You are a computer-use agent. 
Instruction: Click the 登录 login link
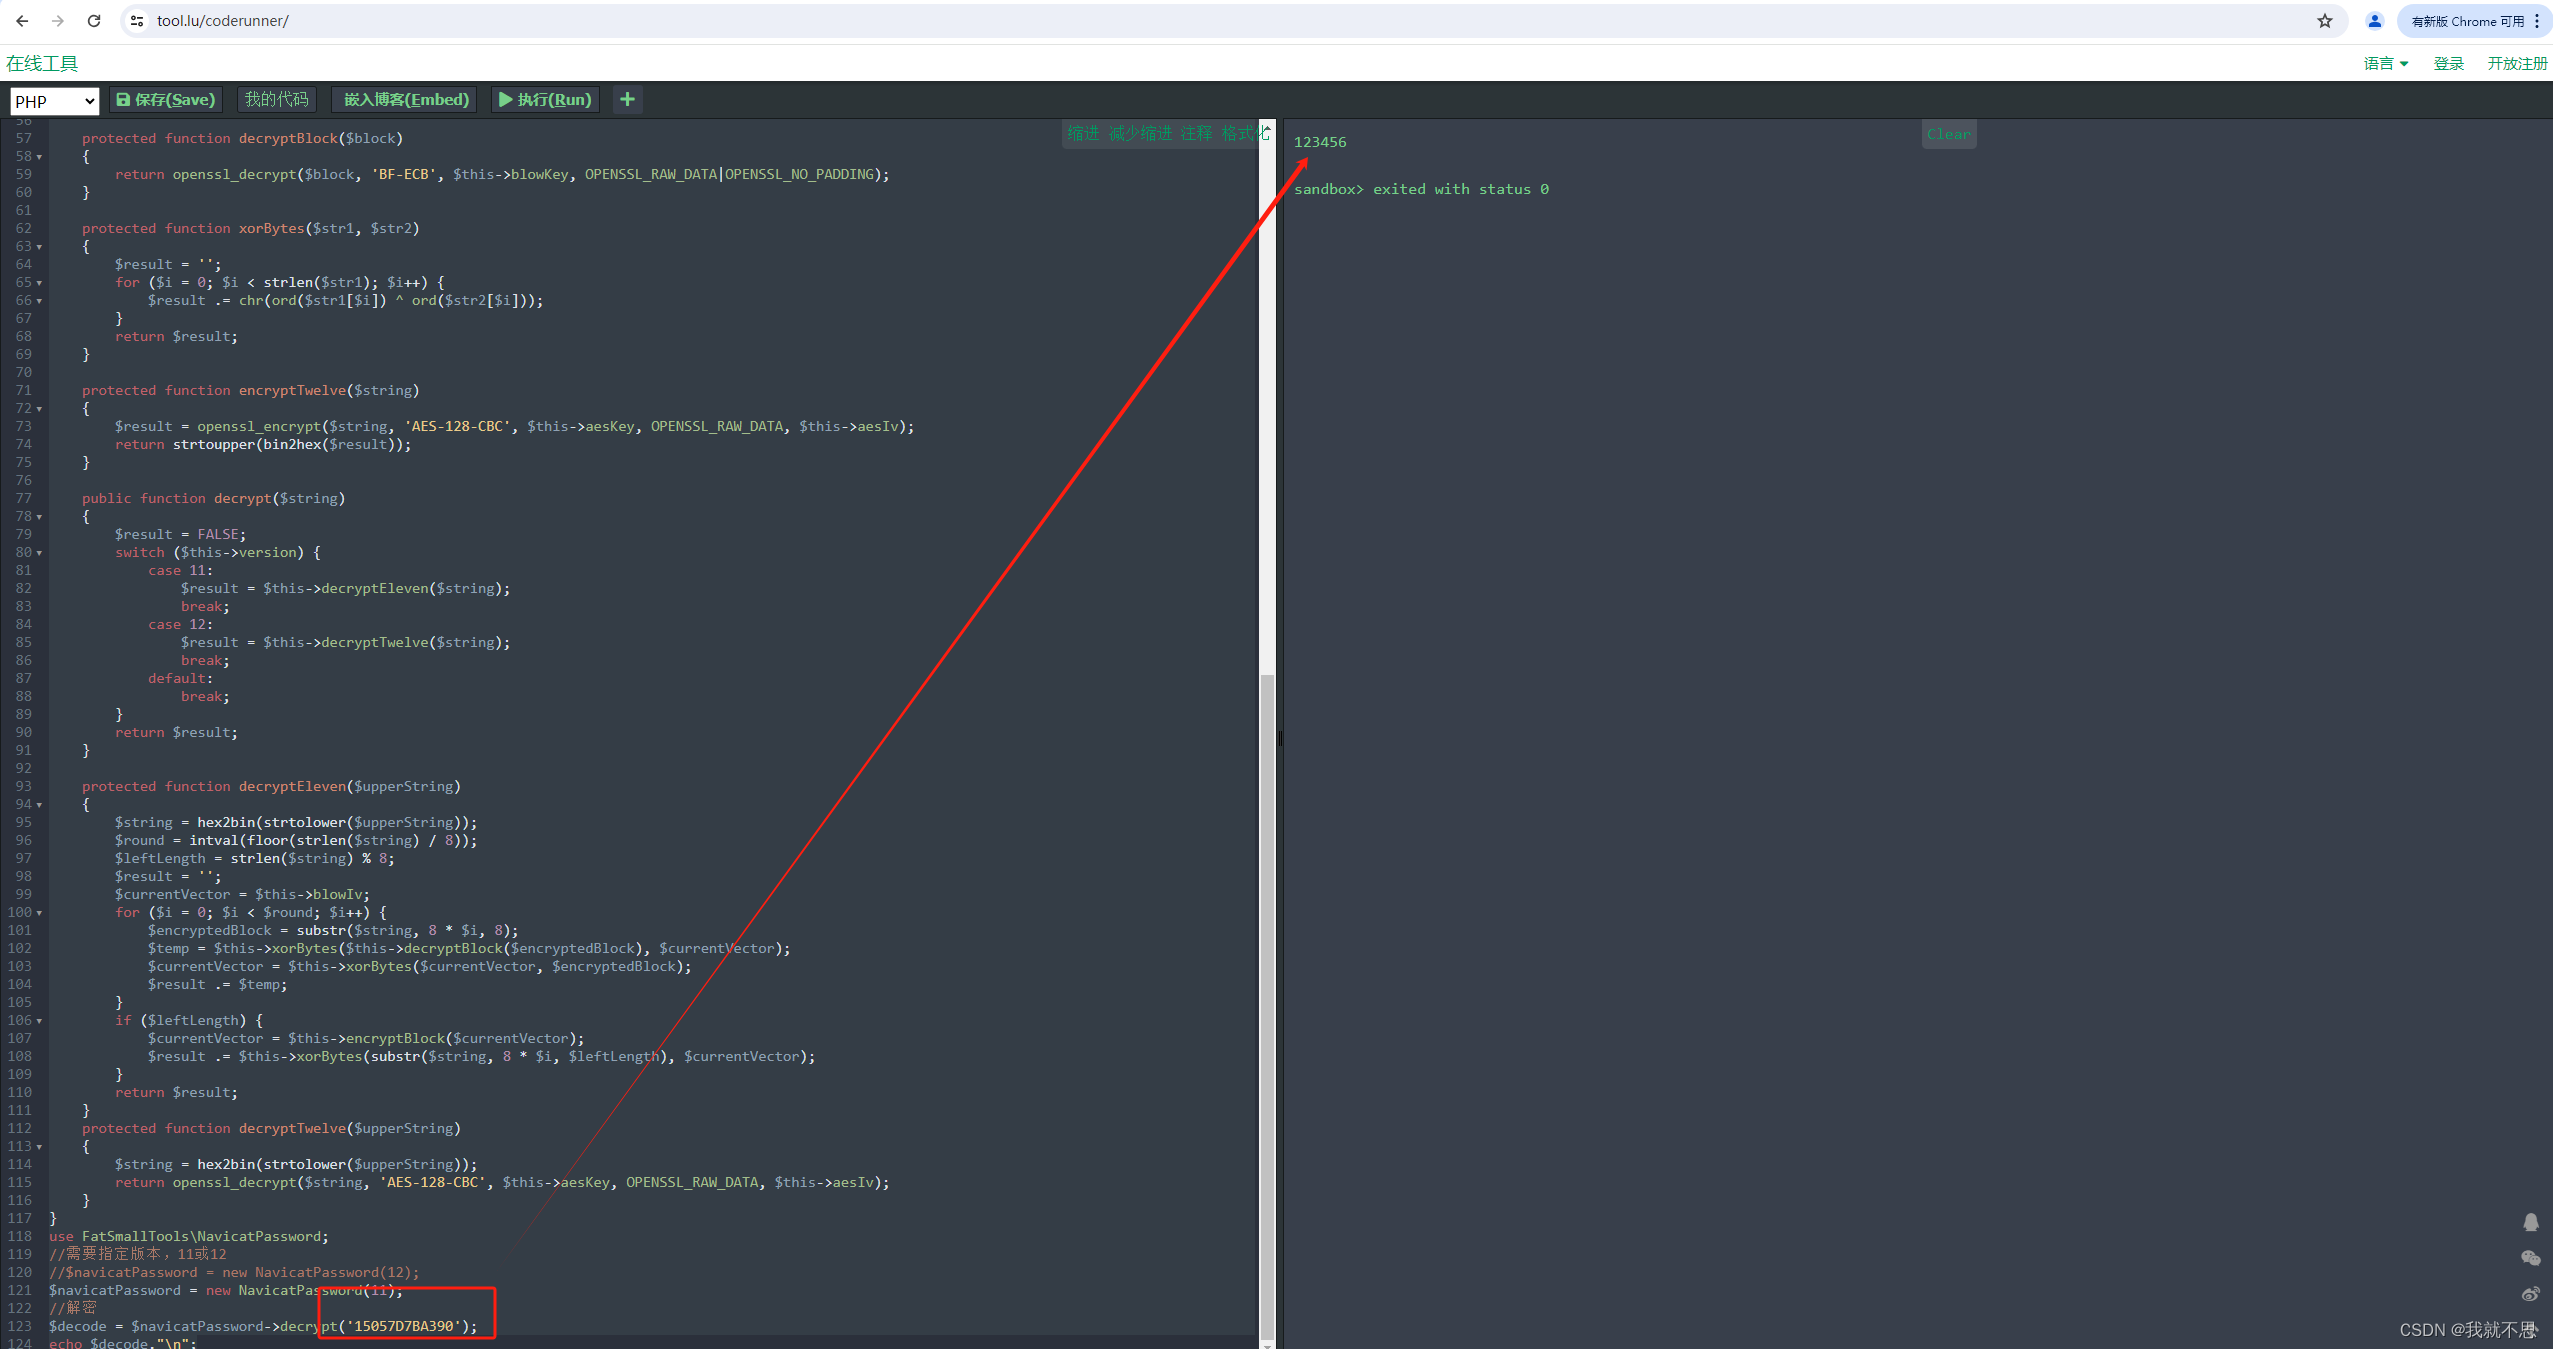tap(2448, 63)
